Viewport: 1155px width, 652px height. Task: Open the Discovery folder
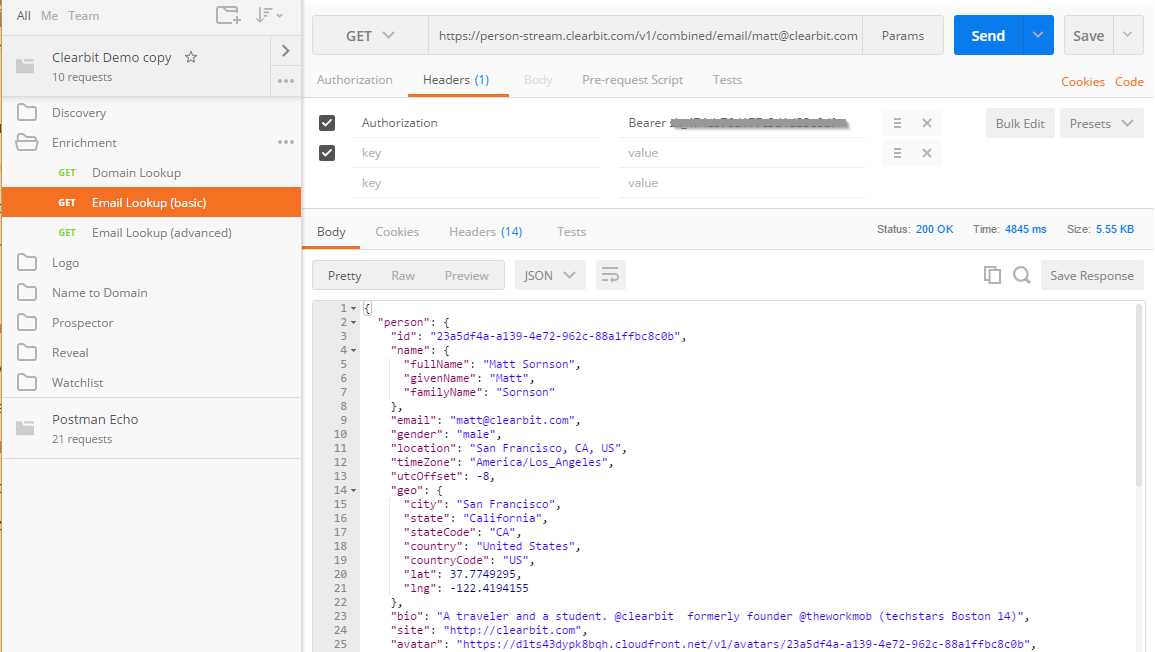tap(152, 113)
